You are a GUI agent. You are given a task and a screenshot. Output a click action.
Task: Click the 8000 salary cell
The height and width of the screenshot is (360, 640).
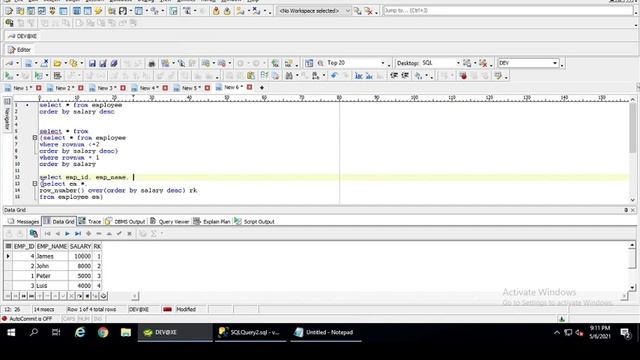[x=80, y=266]
